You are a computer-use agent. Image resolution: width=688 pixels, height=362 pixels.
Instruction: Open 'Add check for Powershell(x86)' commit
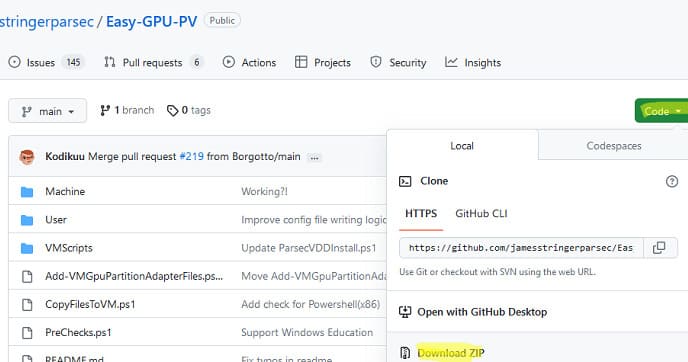(310, 304)
